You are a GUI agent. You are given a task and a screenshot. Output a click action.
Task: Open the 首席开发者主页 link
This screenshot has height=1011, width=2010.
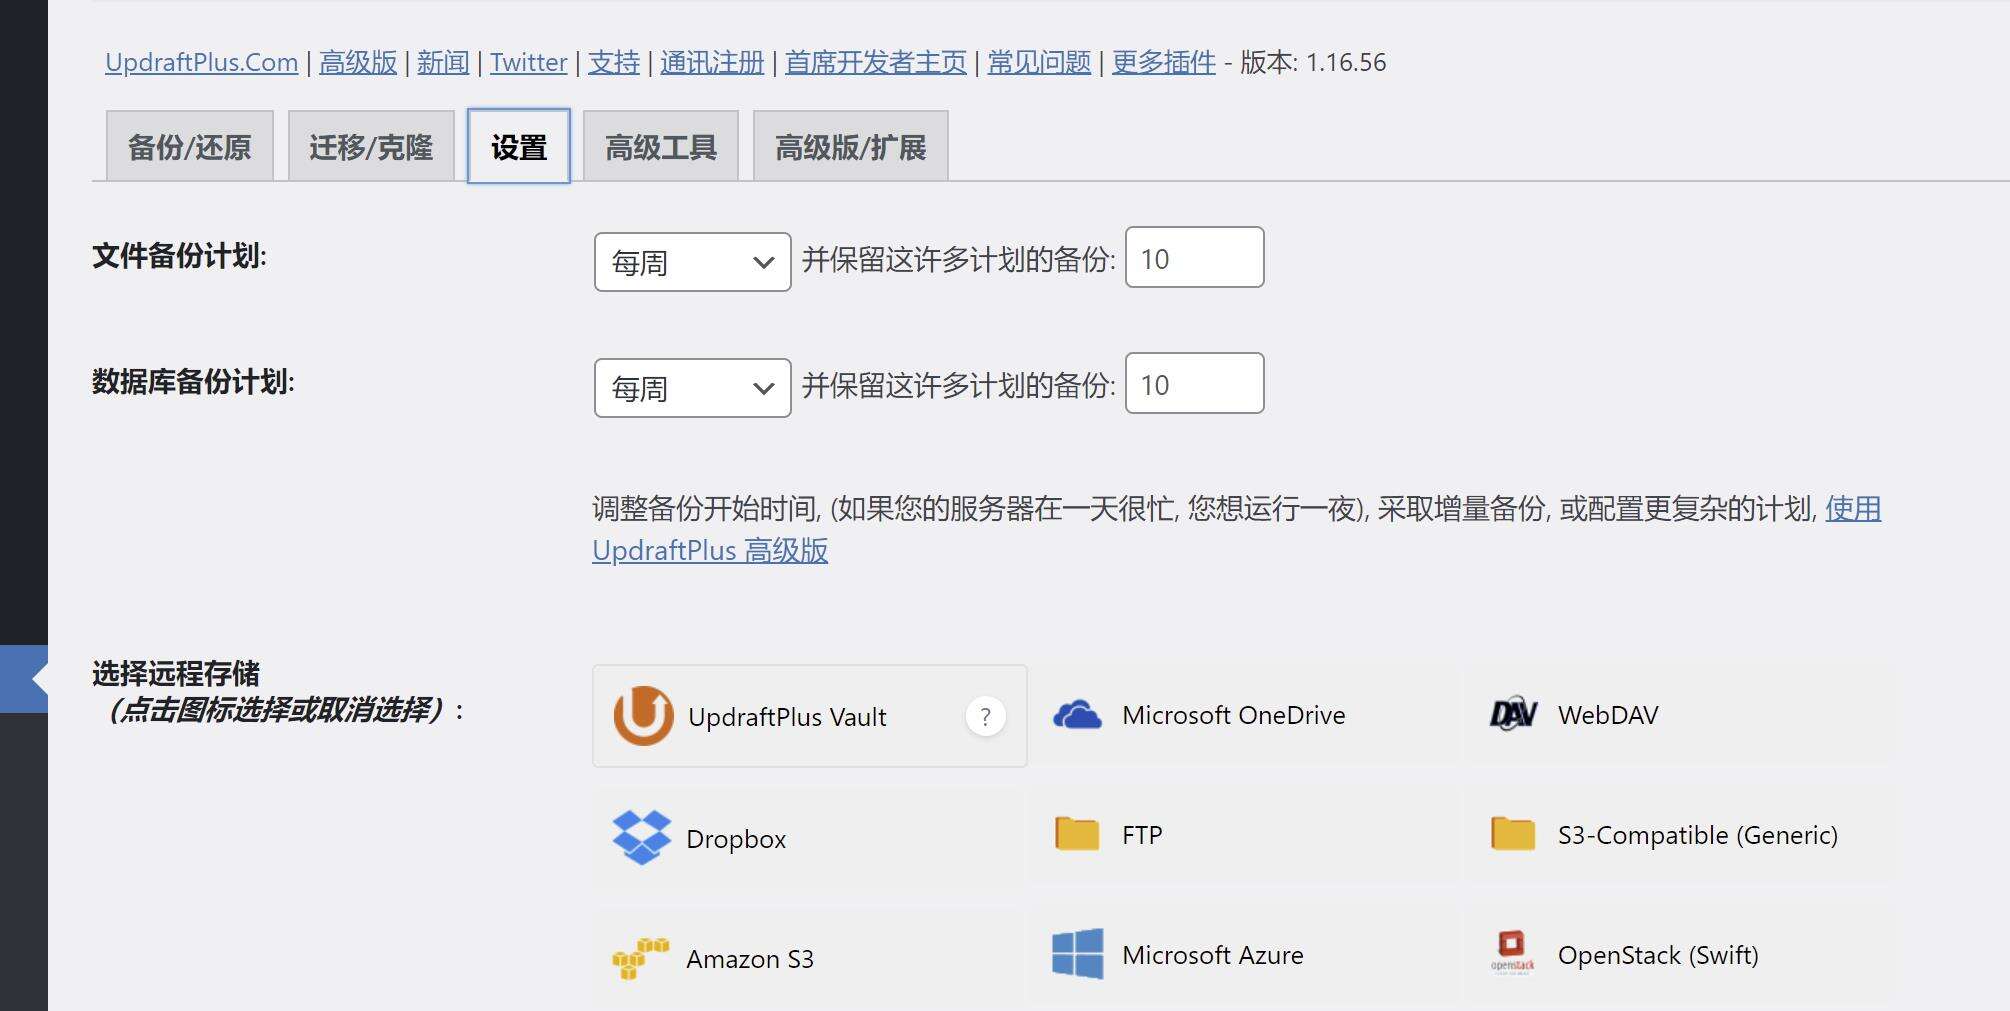(x=876, y=62)
